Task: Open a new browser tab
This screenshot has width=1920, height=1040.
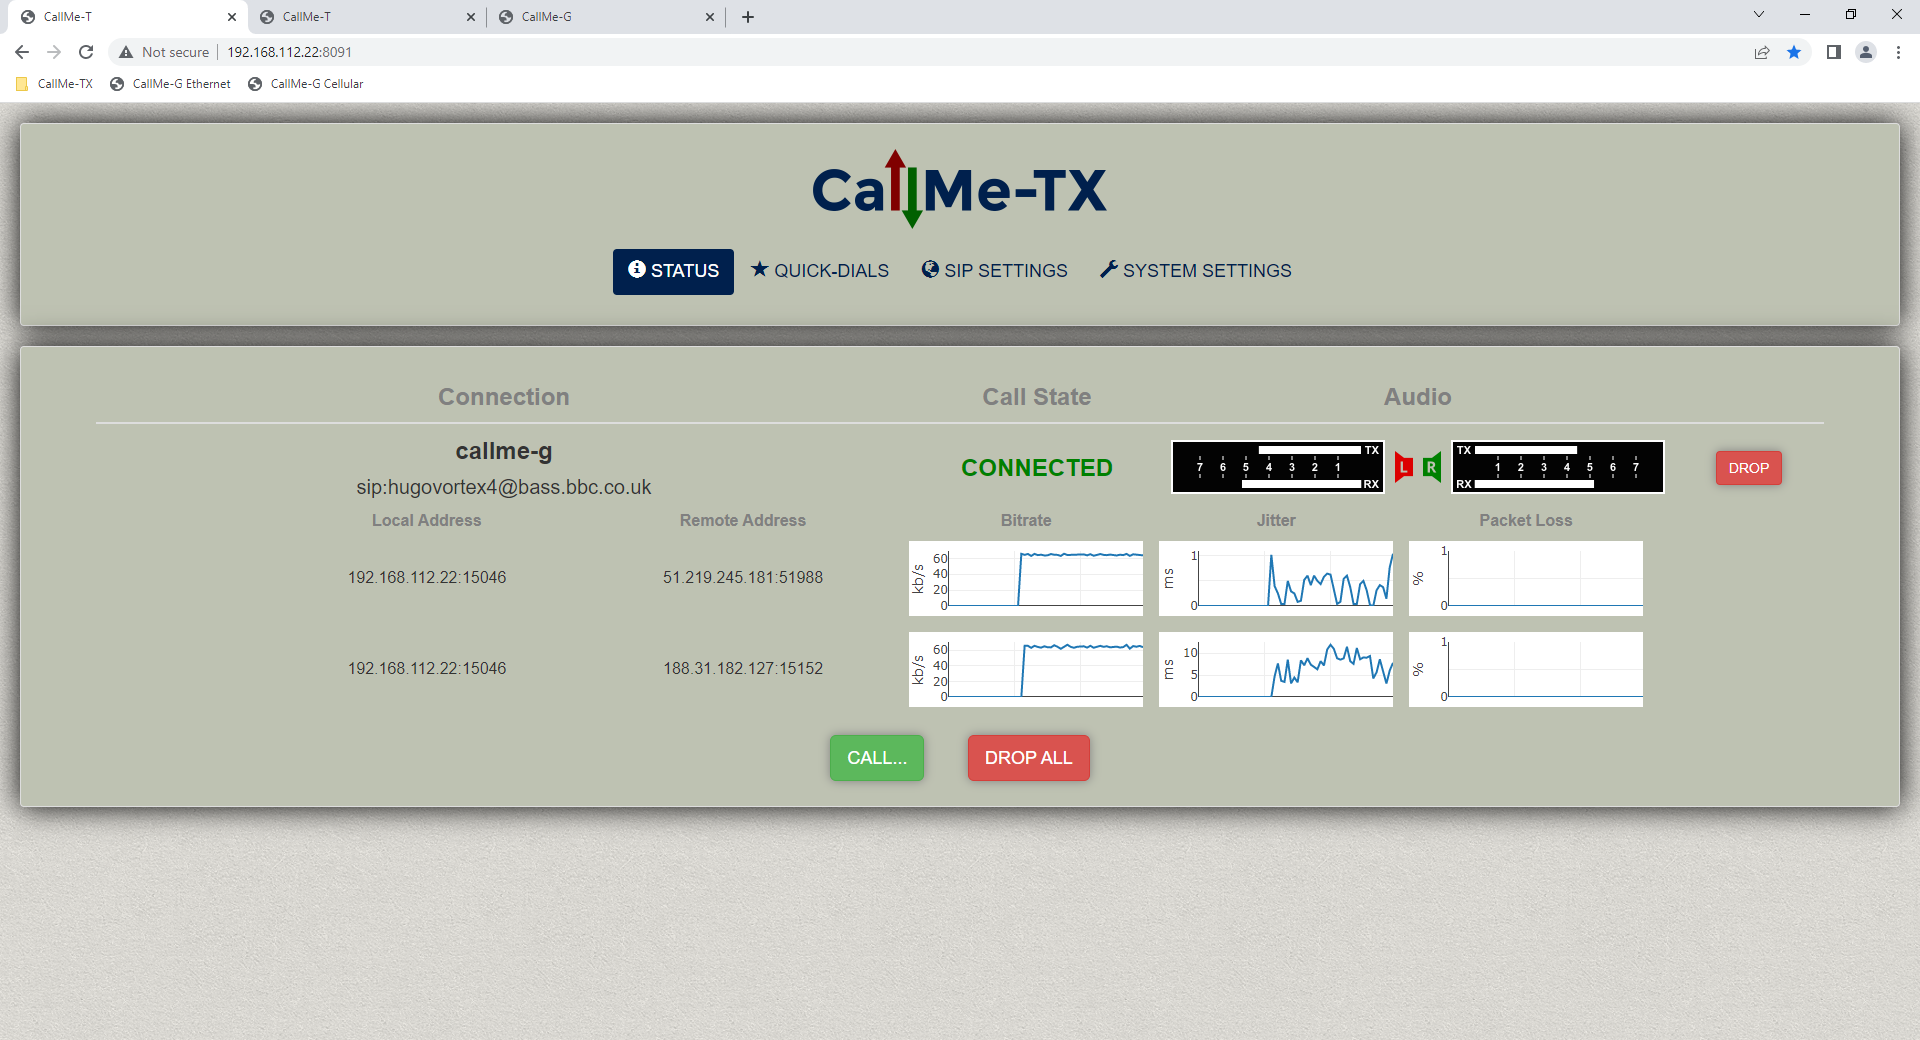Action: [748, 17]
